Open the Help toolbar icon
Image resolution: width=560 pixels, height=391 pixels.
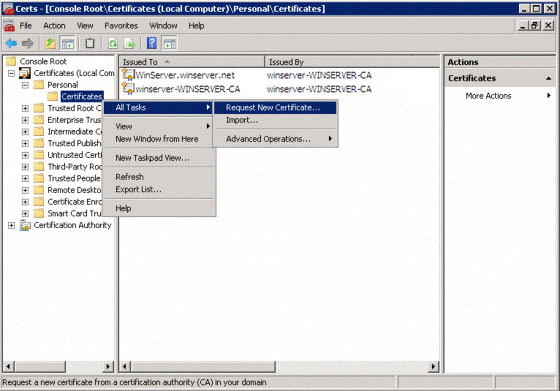(152, 43)
